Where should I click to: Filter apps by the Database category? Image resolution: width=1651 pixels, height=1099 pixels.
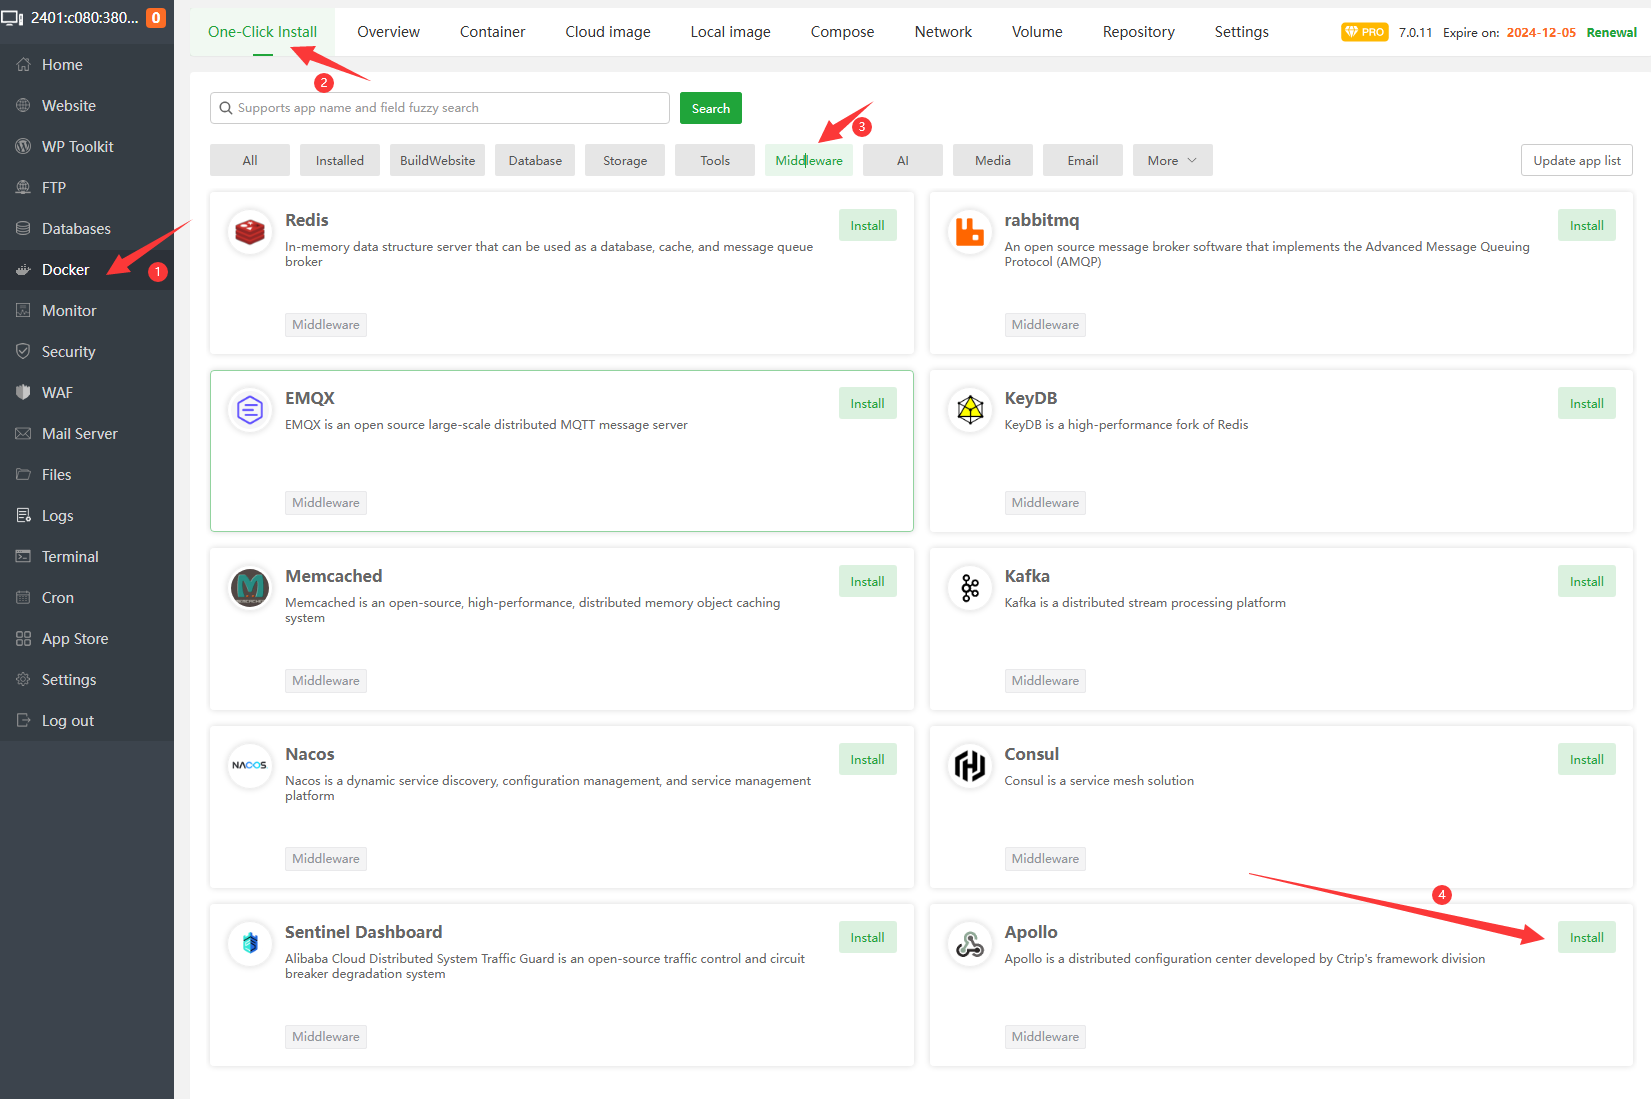[x=535, y=161]
